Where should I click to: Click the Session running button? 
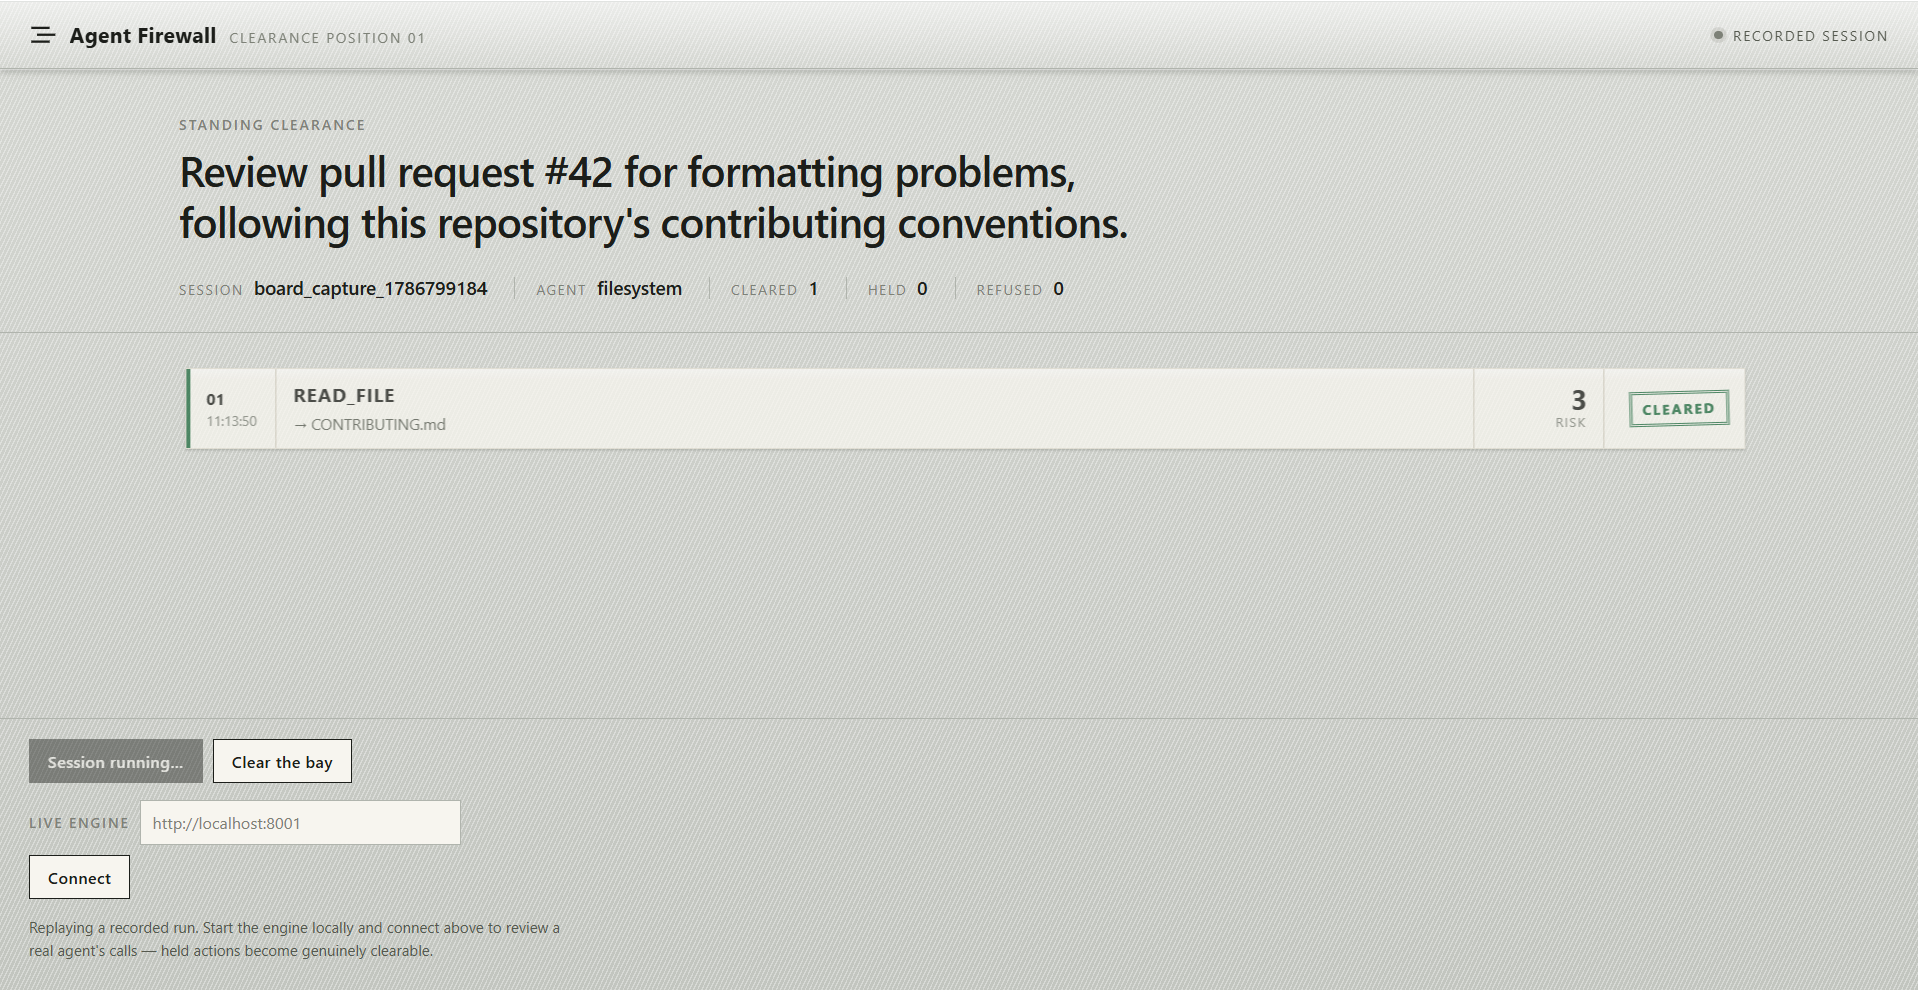point(116,761)
